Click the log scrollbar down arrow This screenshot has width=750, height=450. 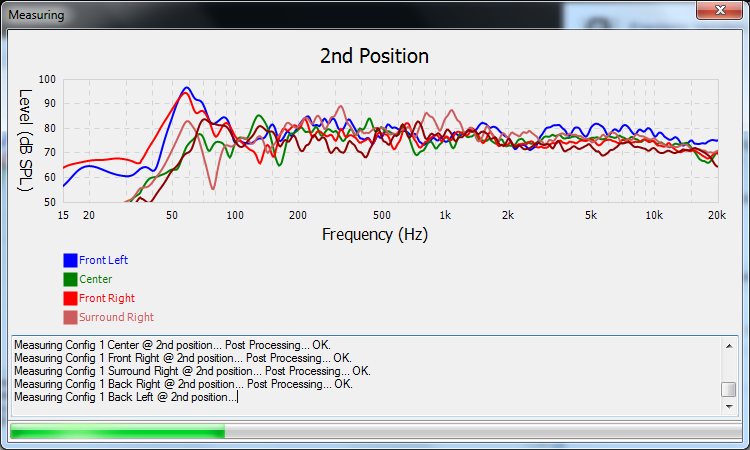(729, 407)
